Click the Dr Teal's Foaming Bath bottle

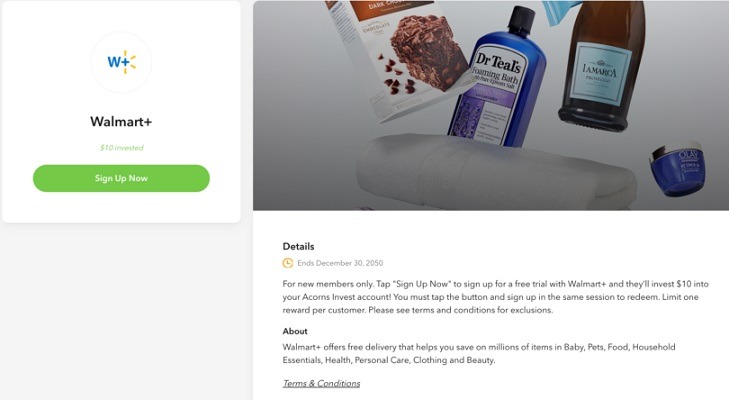pyautogui.click(x=497, y=81)
